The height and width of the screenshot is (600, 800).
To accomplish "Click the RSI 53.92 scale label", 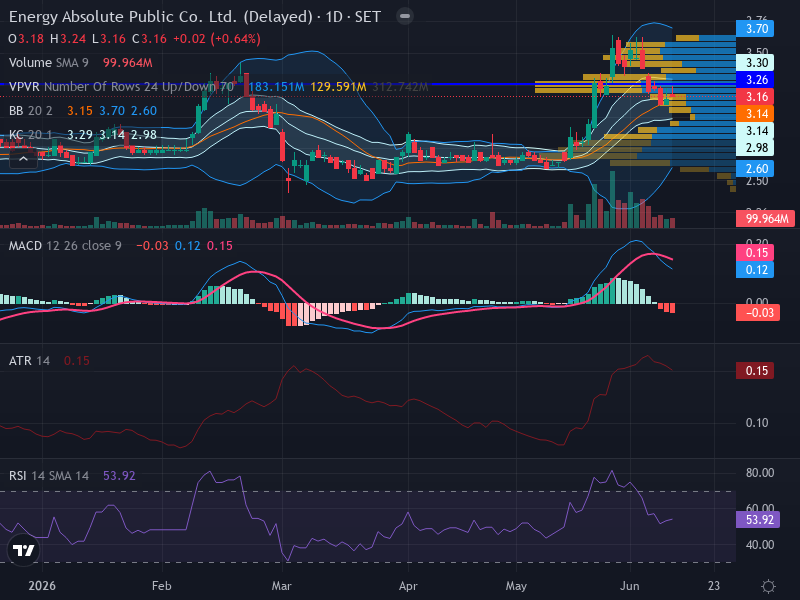I will [758, 519].
